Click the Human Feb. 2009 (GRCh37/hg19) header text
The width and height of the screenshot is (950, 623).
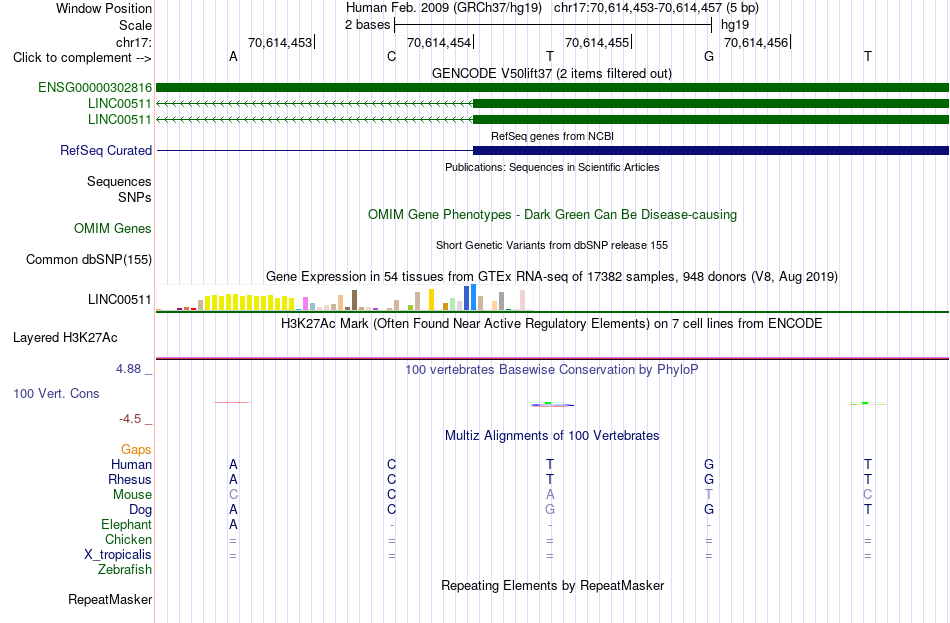[x=443, y=8]
